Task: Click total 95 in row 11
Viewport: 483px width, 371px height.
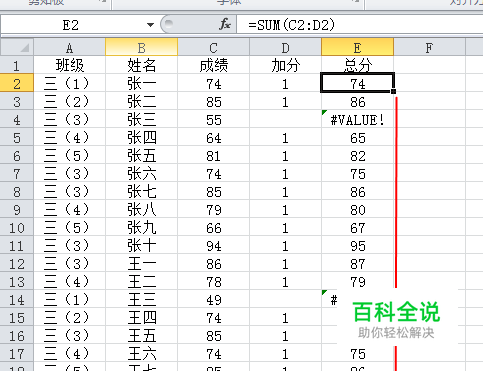Action: [x=357, y=245]
